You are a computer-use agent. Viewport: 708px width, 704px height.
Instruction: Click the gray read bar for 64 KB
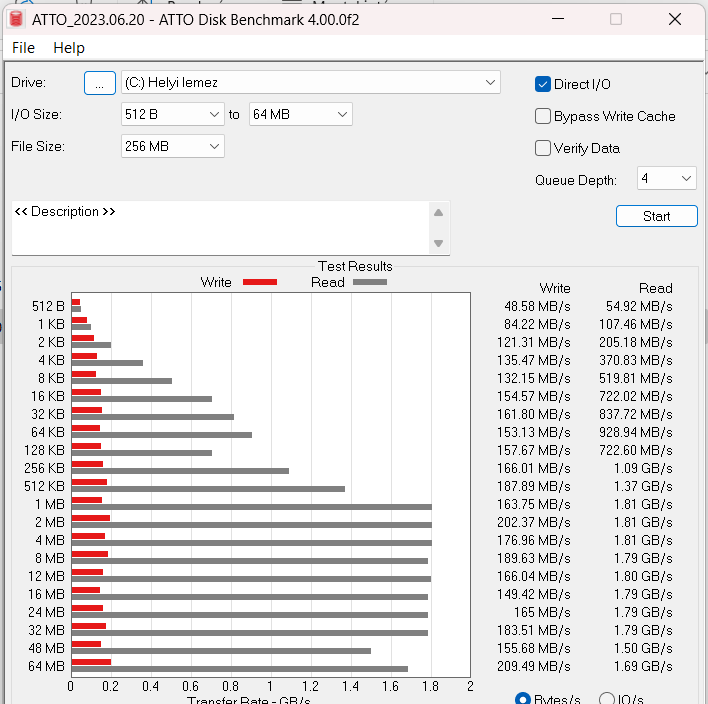pos(162,435)
